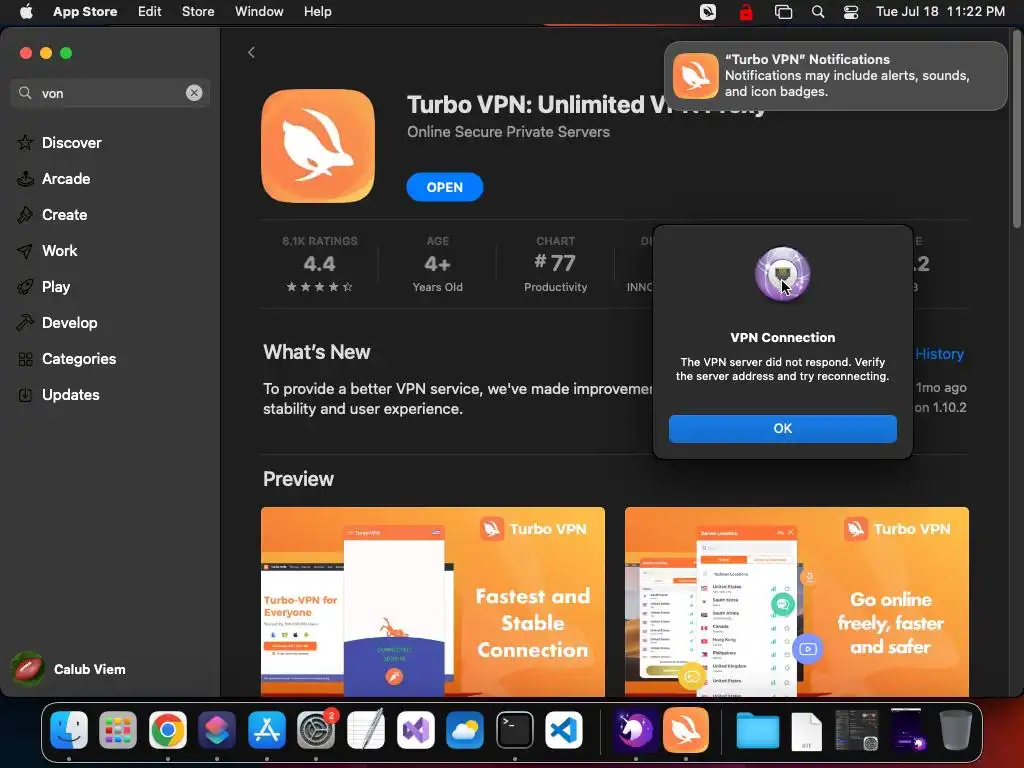The height and width of the screenshot is (768, 1024).
Task: Click the Play rocket icon
Action: (25, 287)
